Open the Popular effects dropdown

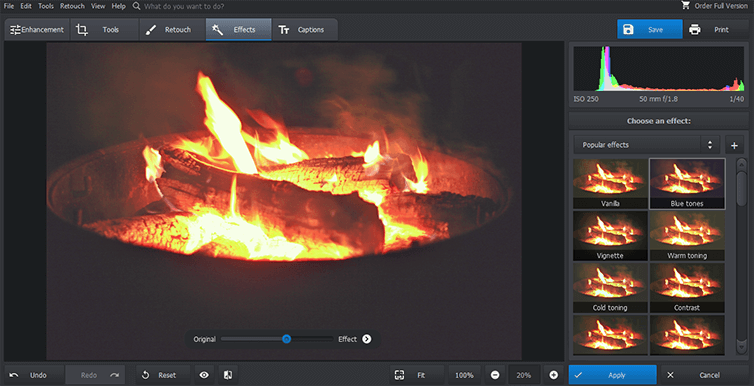click(x=646, y=145)
